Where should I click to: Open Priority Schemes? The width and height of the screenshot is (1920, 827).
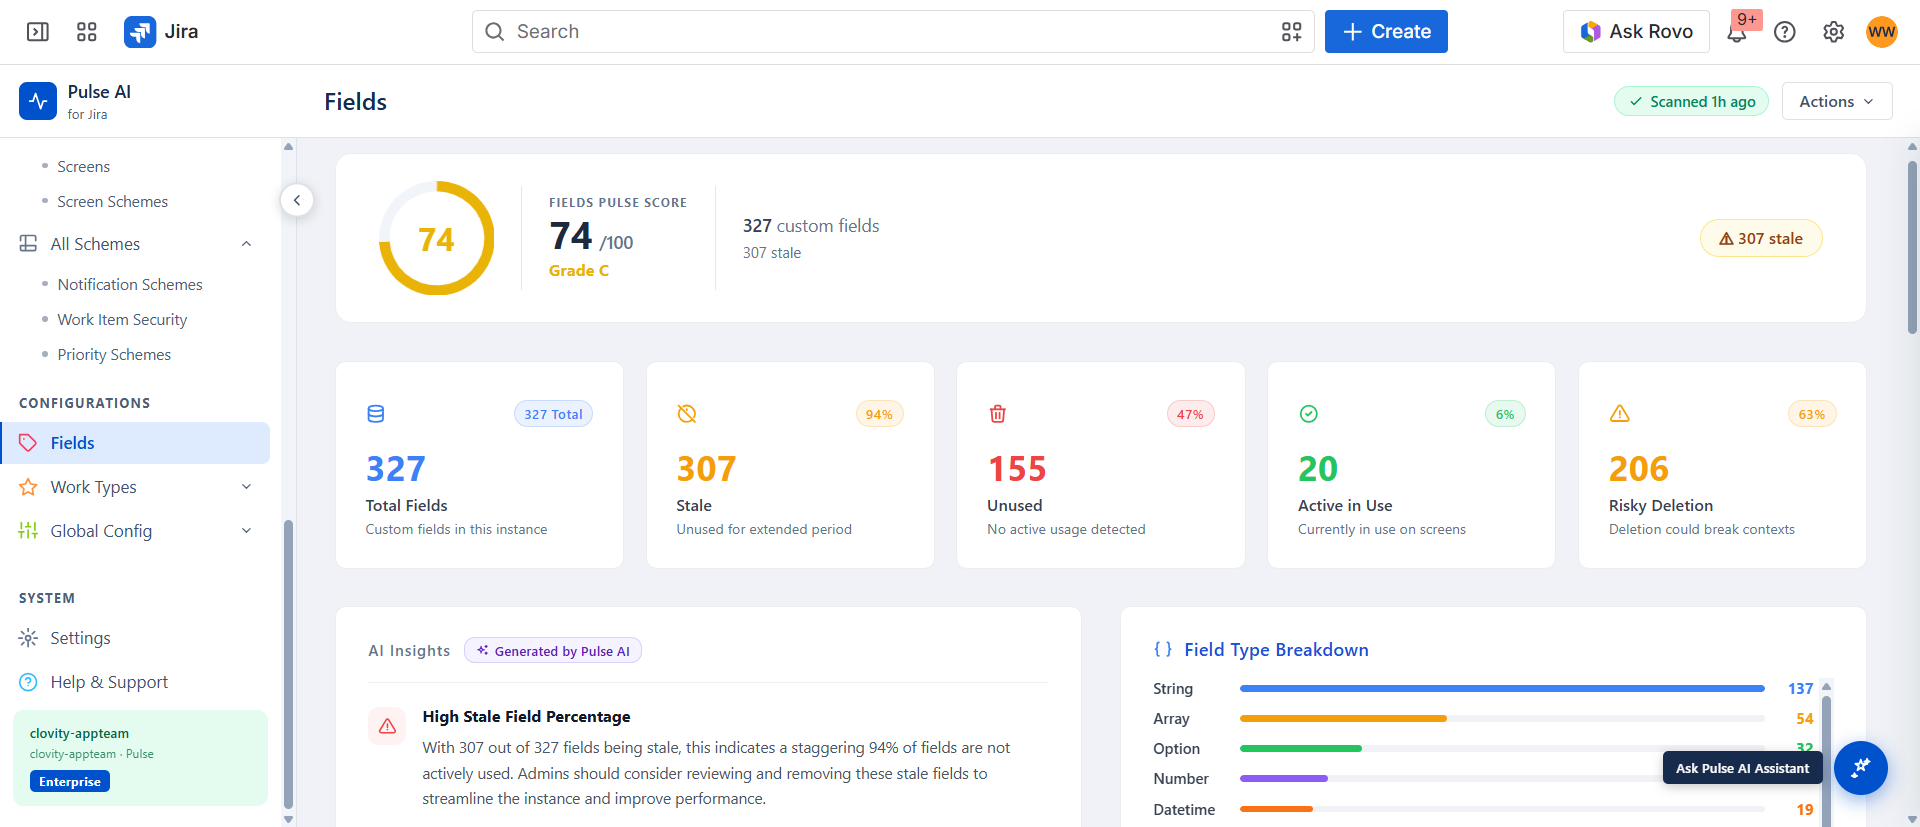coord(114,355)
